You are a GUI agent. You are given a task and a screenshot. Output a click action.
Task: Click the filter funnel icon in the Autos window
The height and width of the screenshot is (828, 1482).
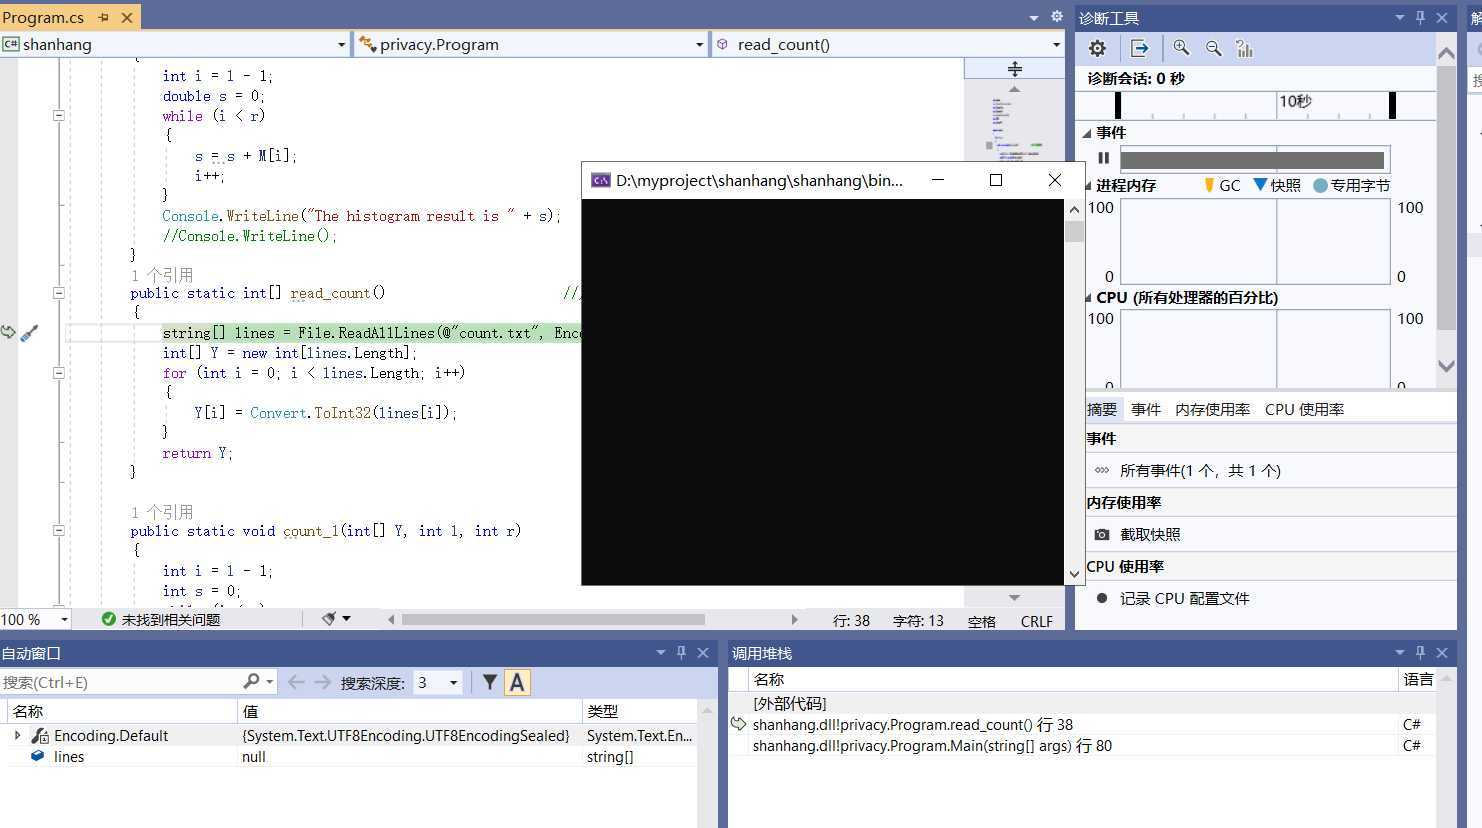click(x=489, y=682)
